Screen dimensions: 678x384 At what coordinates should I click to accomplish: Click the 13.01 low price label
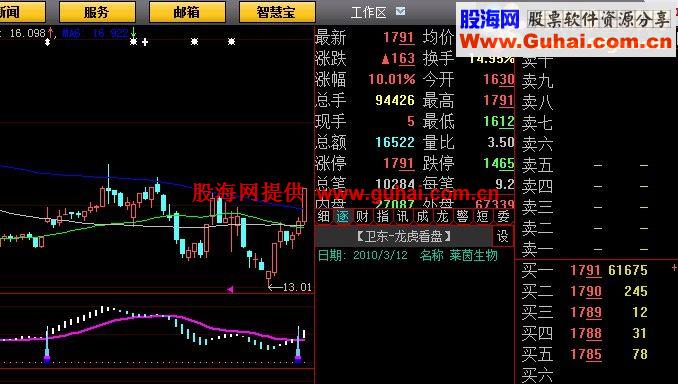(x=297, y=287)
